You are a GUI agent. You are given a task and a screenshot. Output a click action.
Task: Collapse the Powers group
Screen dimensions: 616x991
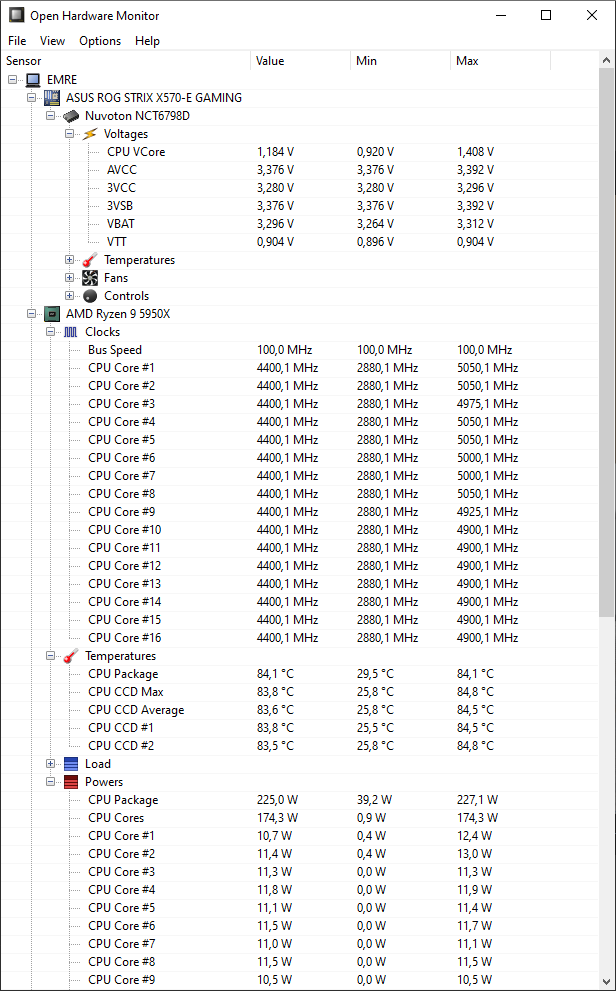point(51,782)
